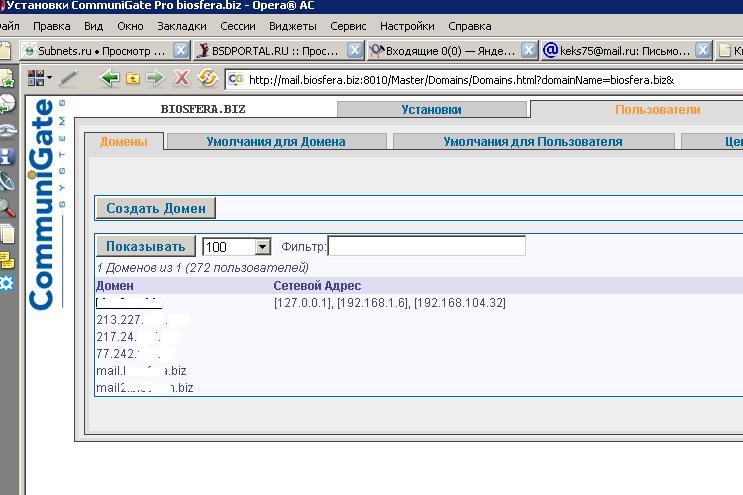
Task: Open the yellow Notes panel in sidebar
Action: coord(7,259)
